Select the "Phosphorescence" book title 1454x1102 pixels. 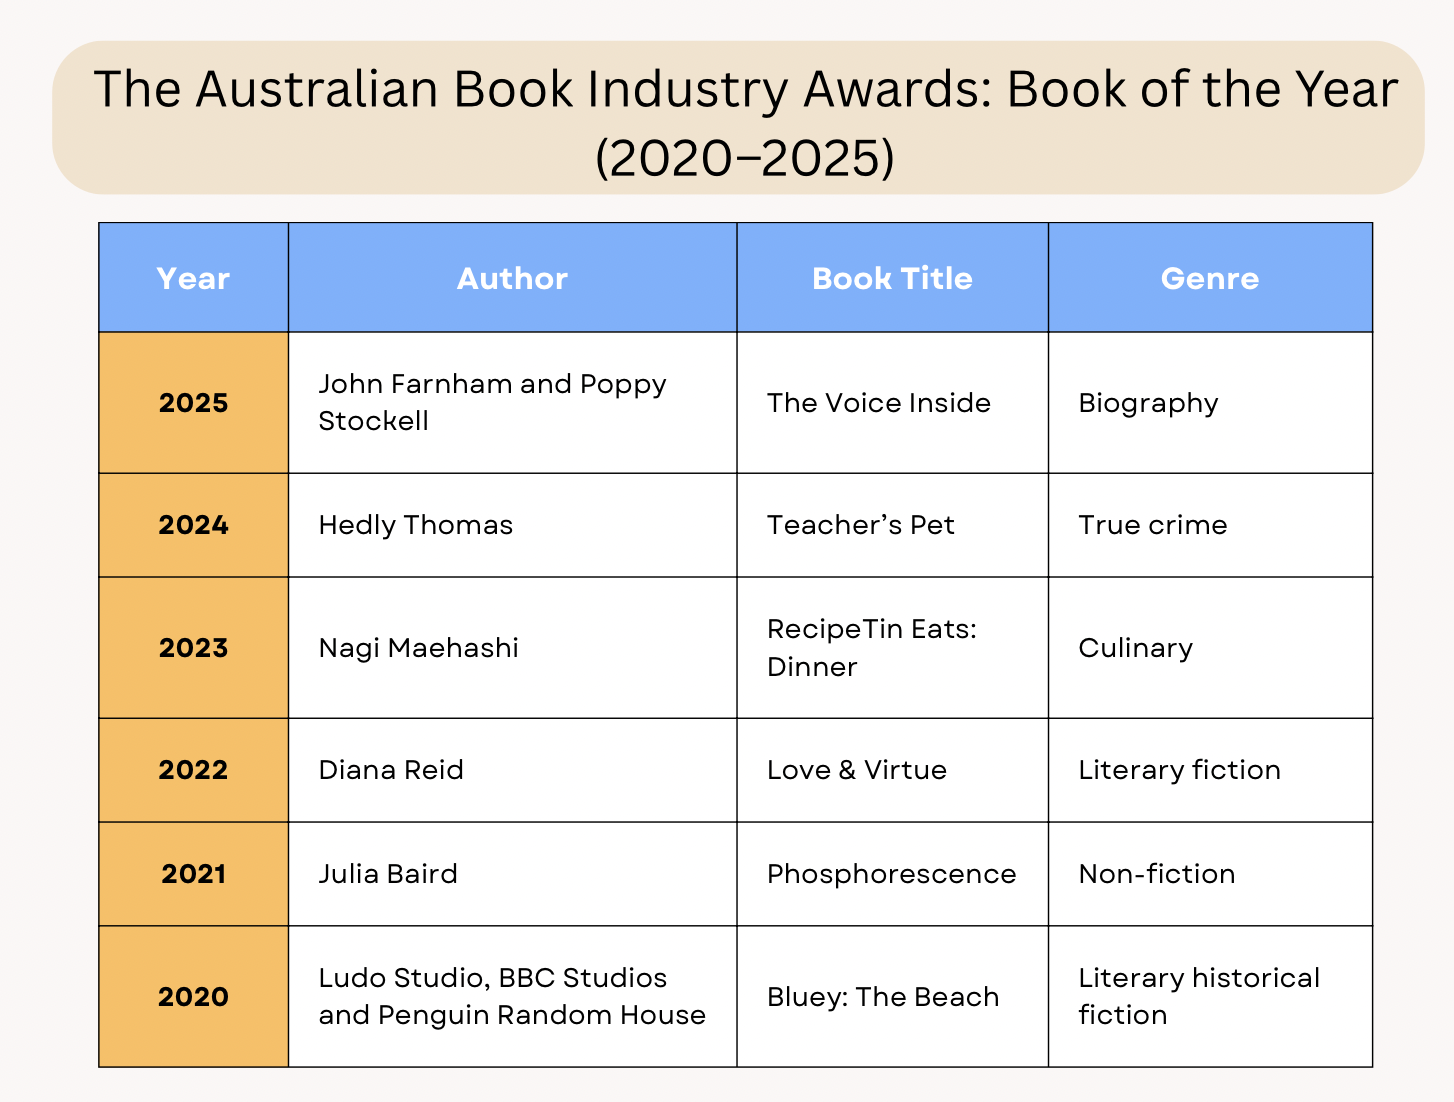coord(892,874)
